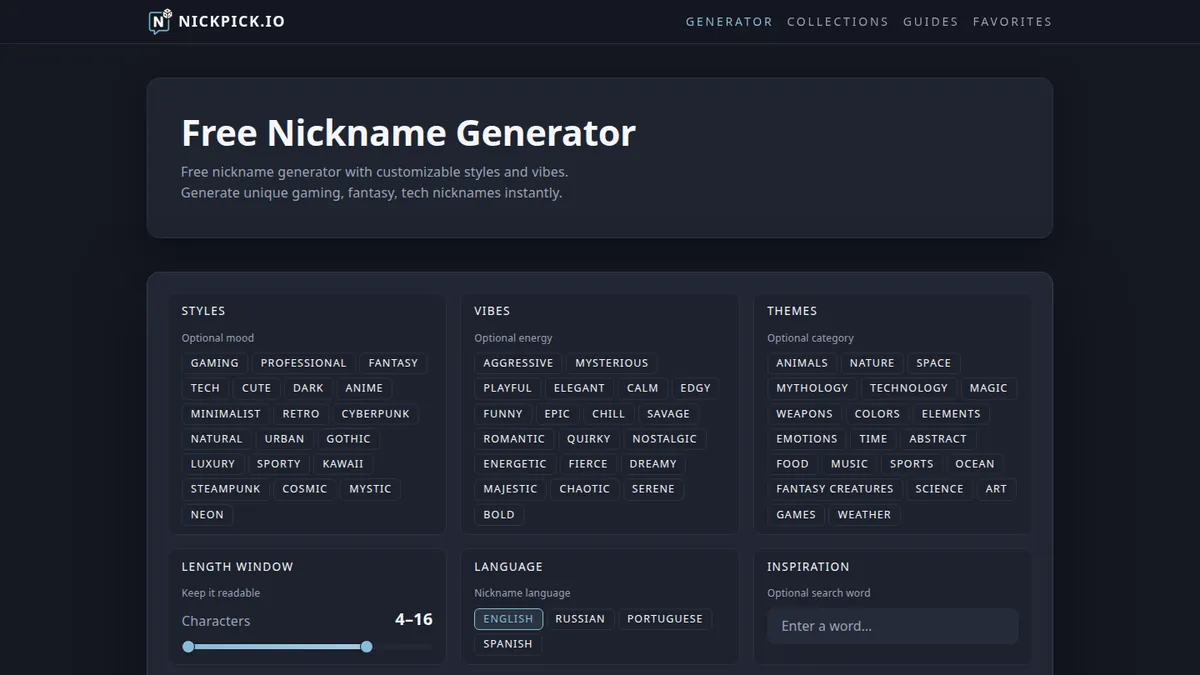This screenshot has width=1200, height=675.
Task: Toggle the Fantasy style chip
Action: pos(393,363)
